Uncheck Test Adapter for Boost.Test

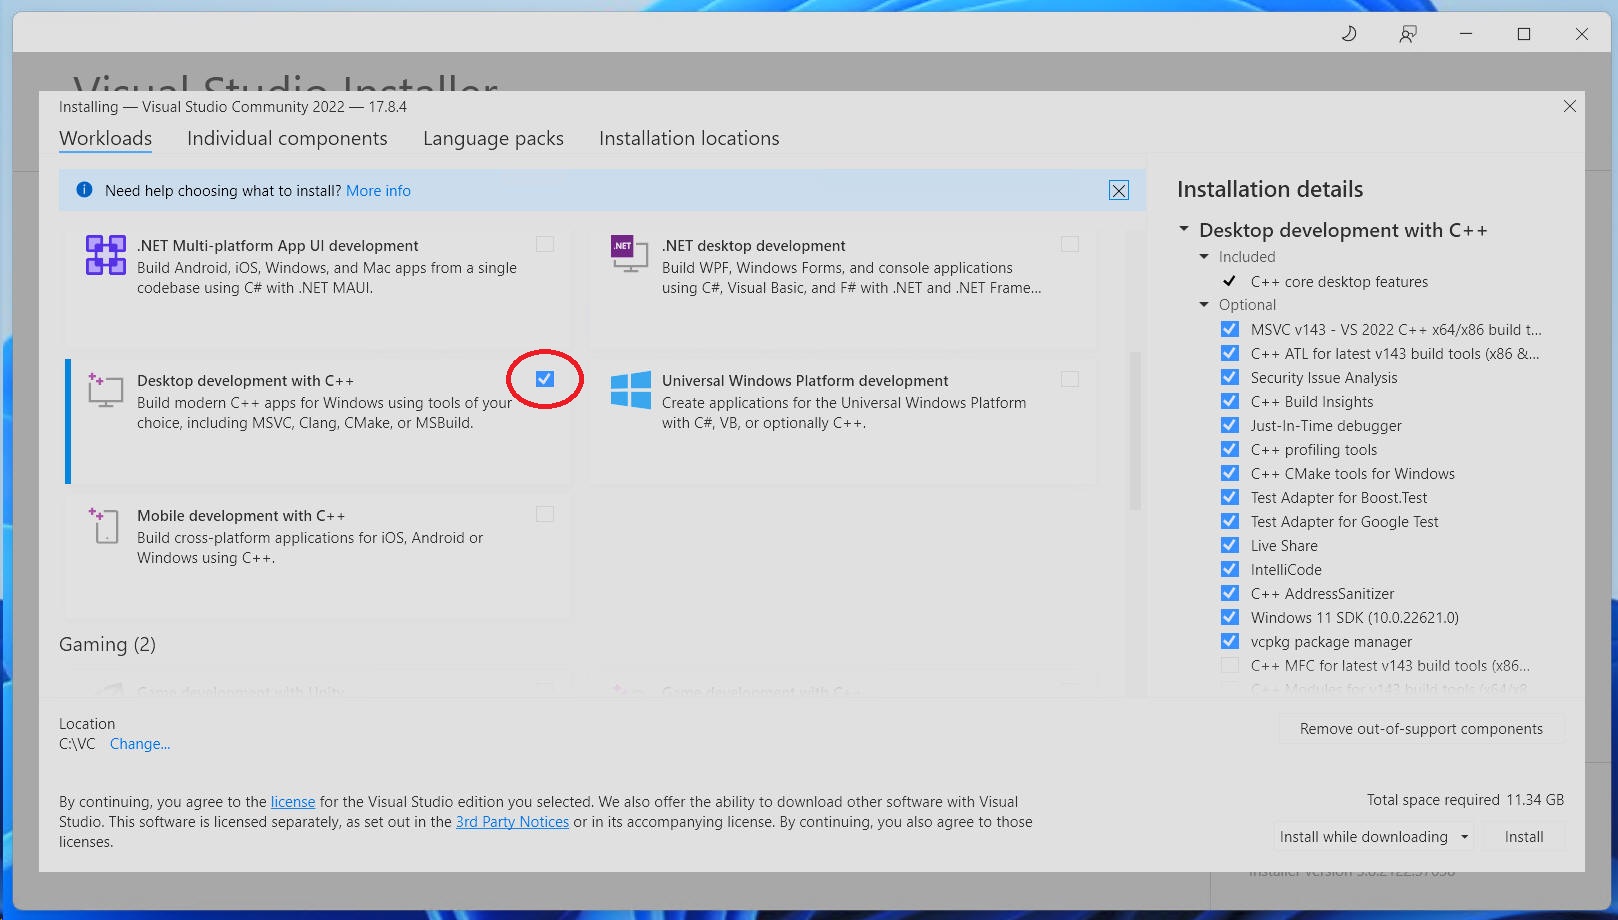[1230, 497]
